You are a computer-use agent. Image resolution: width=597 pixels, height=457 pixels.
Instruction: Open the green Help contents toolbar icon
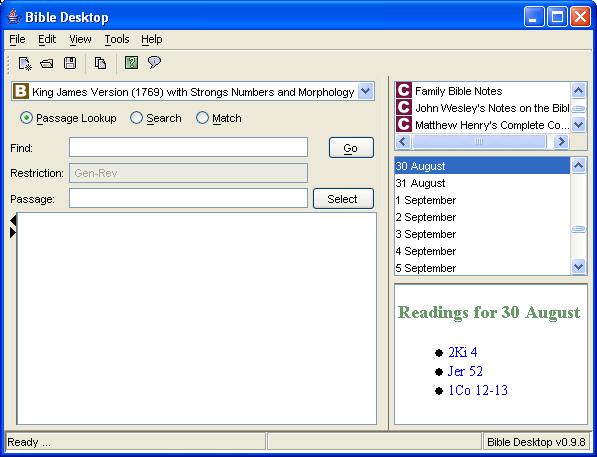(x=131, y=62)
